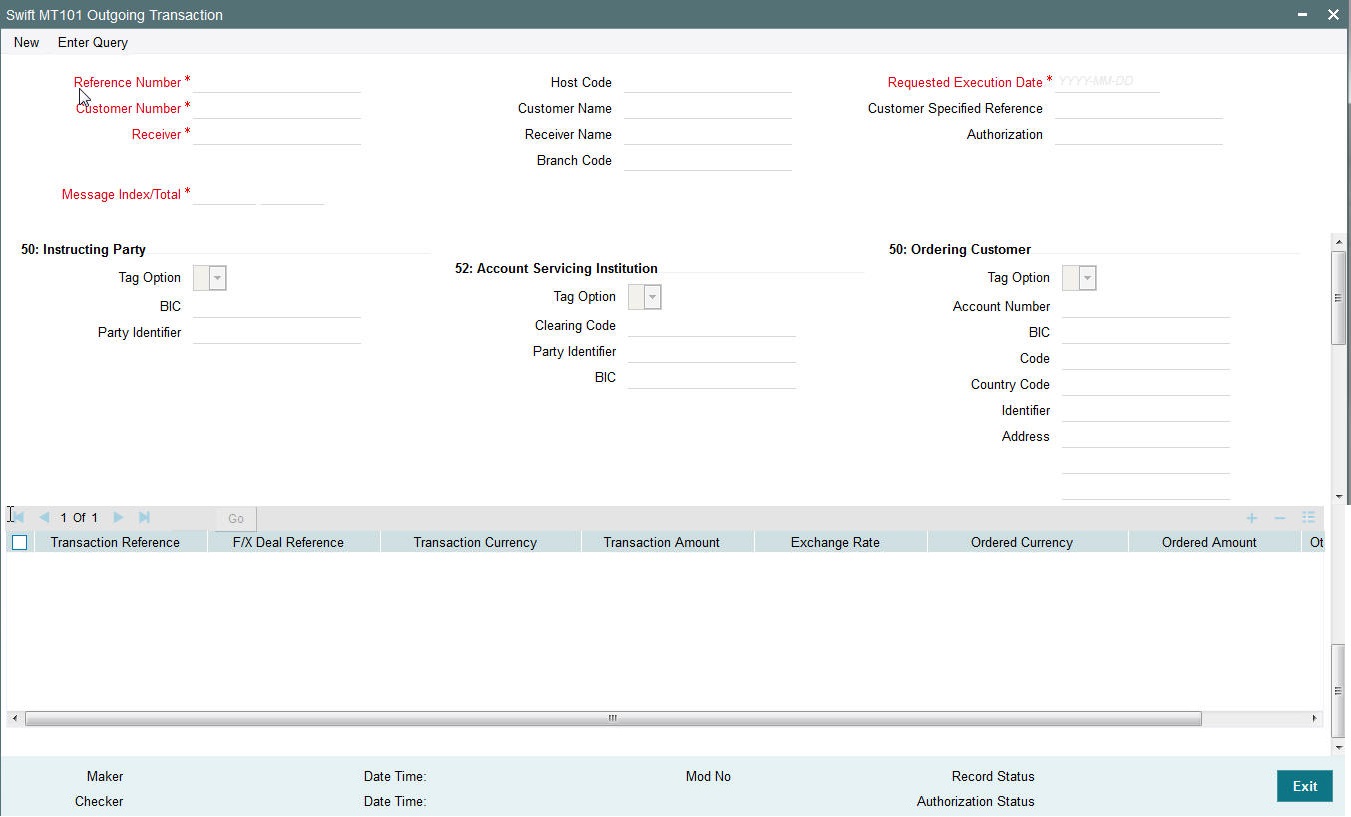Click down arrow of form section scrollbar
Screen dimensions: 1351x817
(1339, 496)
